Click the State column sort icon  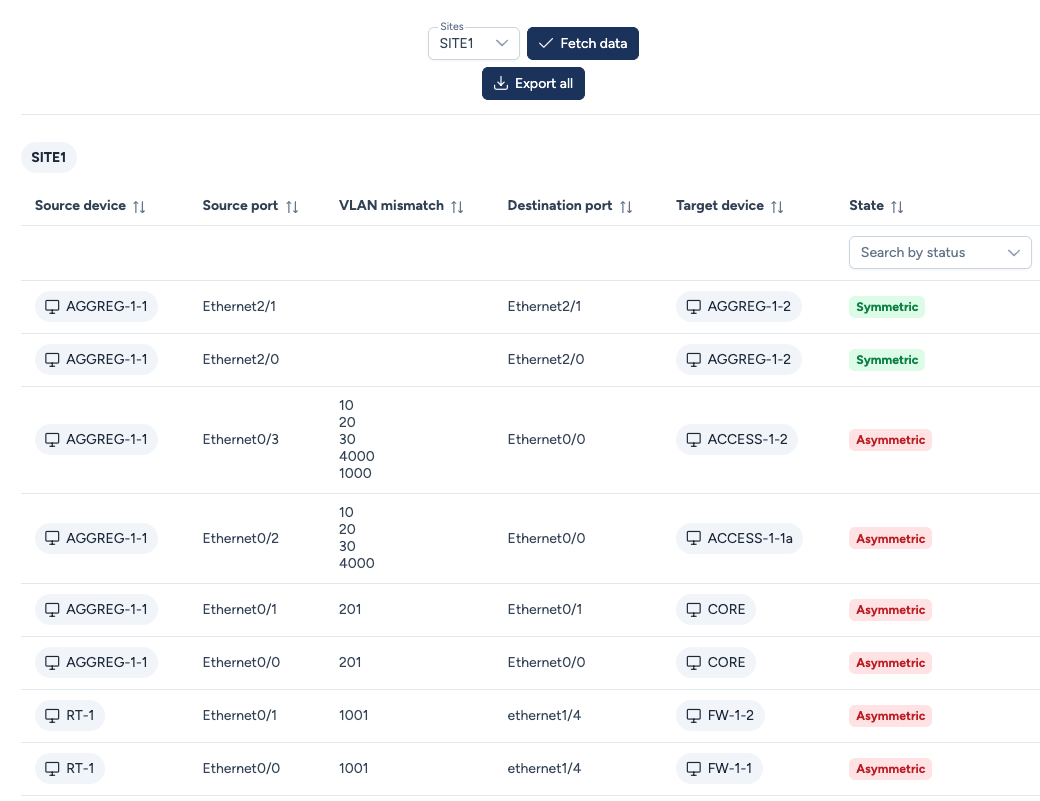pyautogui.click(x=897, y=206)
